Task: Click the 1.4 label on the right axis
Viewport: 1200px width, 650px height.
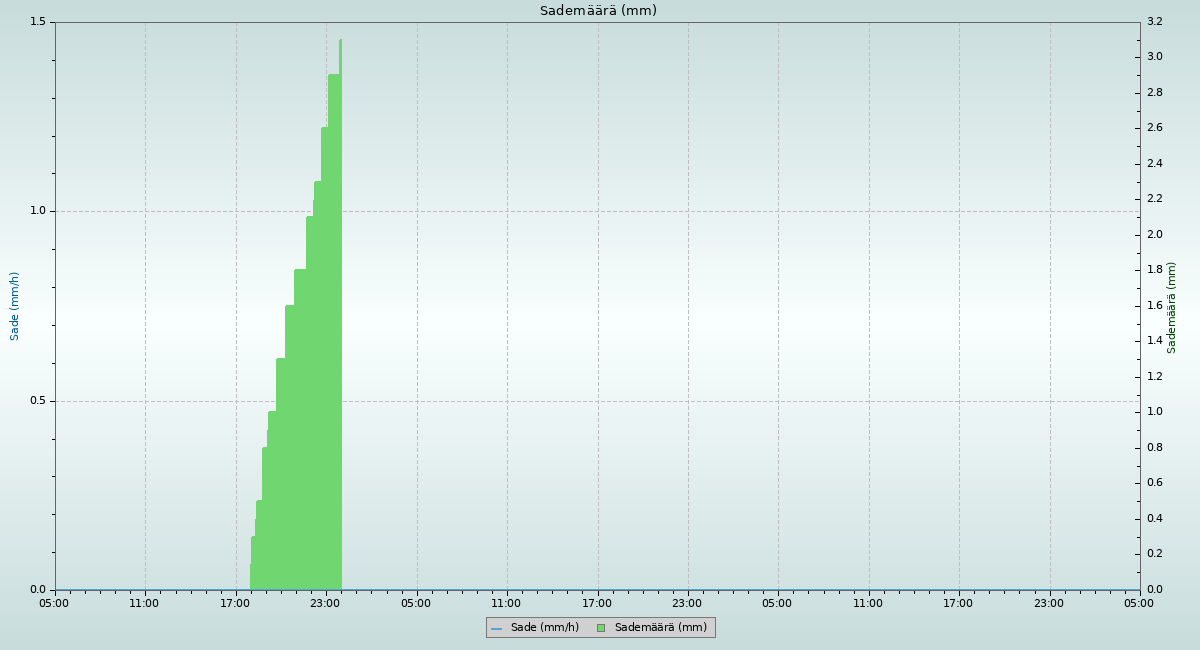Action: pyautogui.click(x=1154, y=341)
